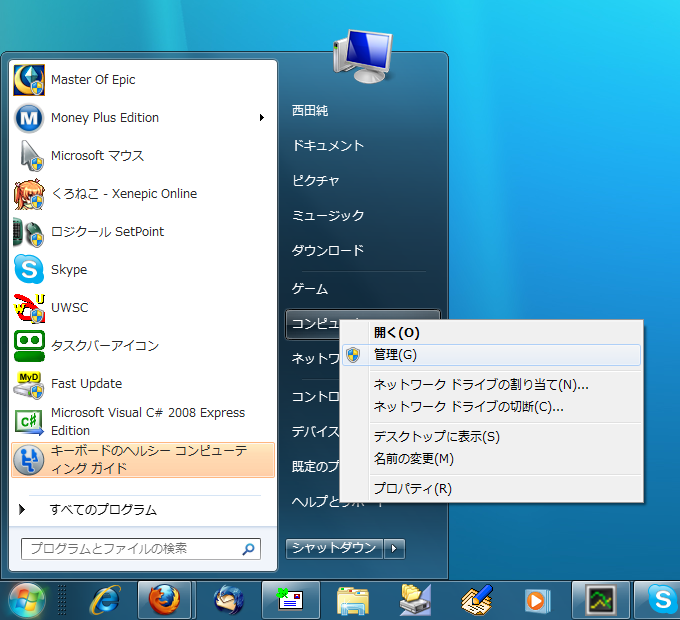Click the drive with folders taskbar icon
The width and height of the screenshot is (680, 620).
coord(415,600)
